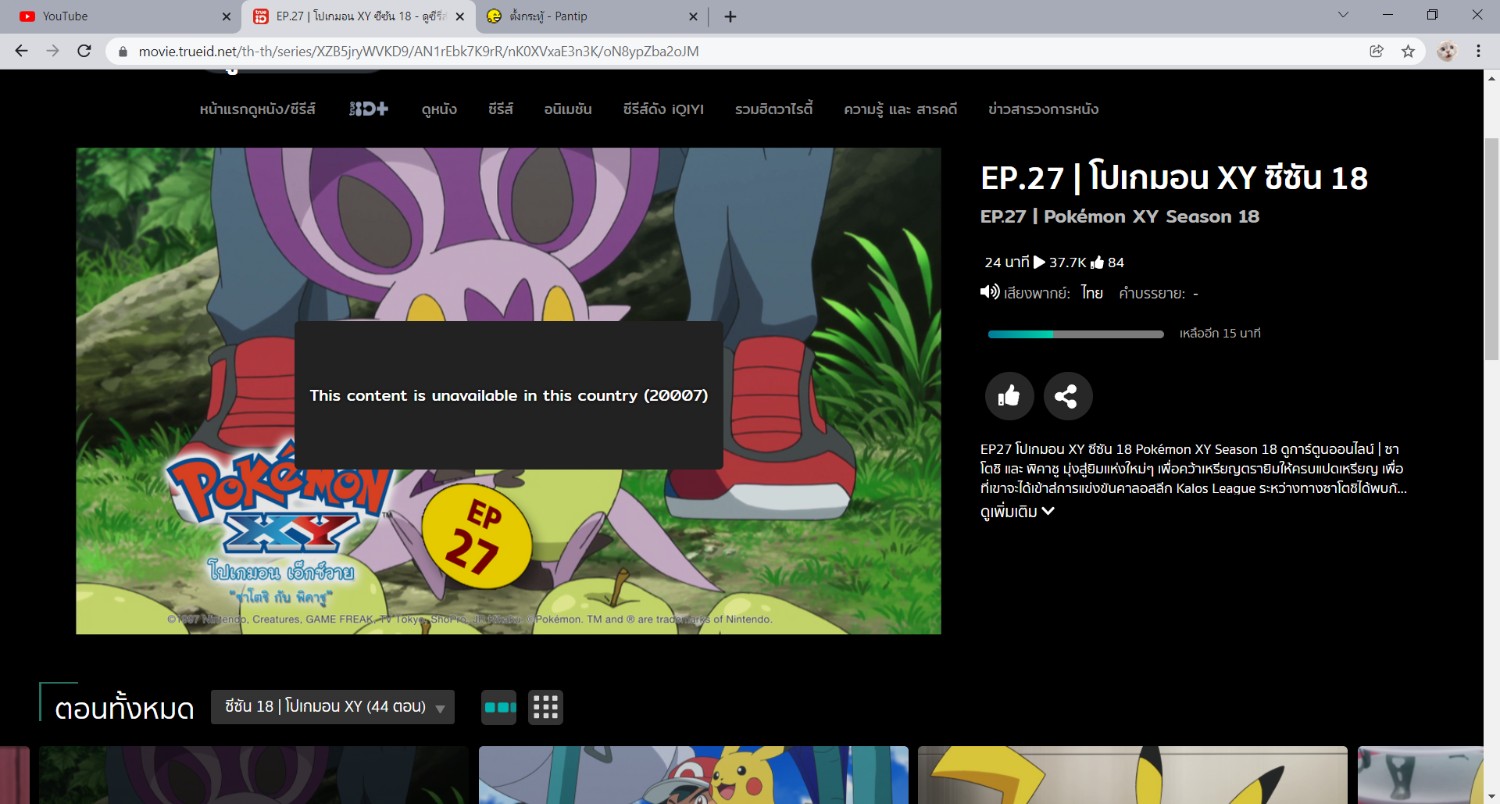Switch to the YouTube tab

click(x=120, y=16)
